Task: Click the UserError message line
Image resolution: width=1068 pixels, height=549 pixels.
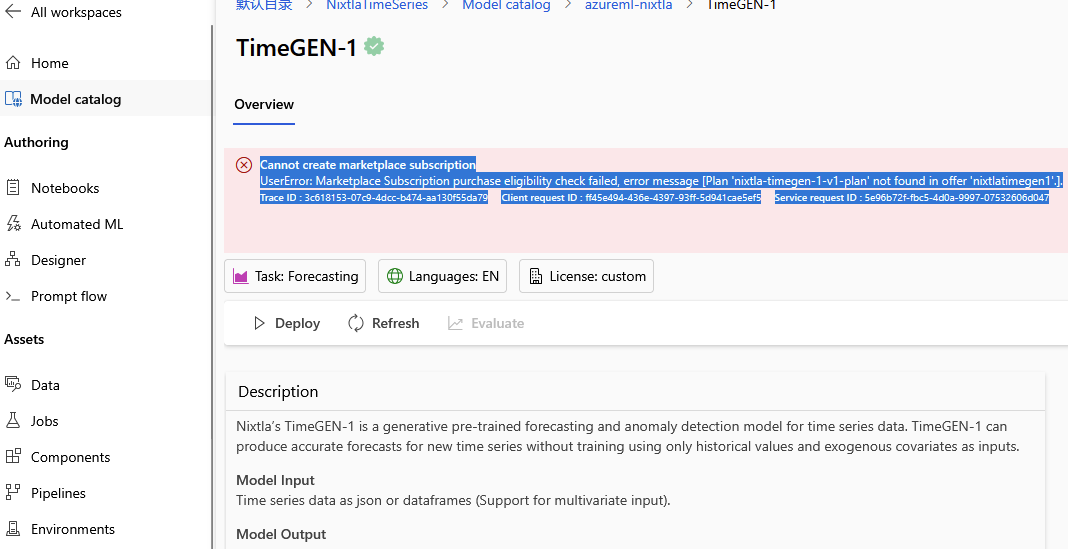Action: coord(661,181)
